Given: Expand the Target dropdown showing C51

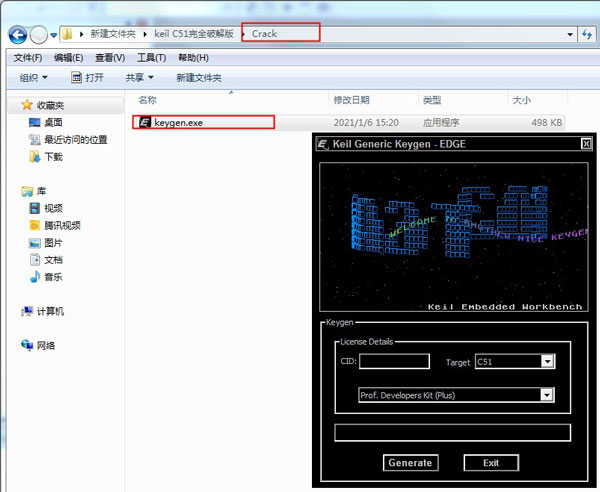Looking at the screenshot, I should [547, 362].
